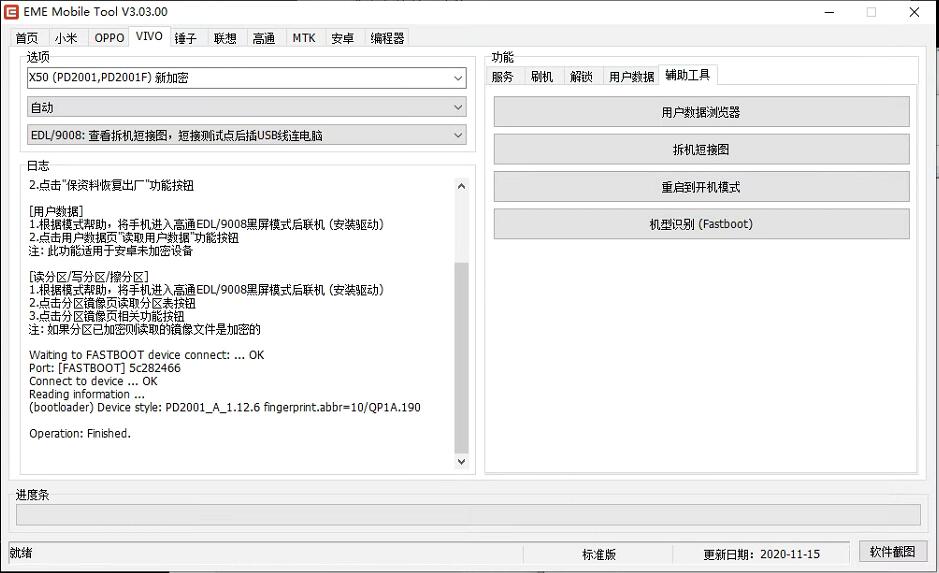The image size is (939, 573).
Task: Switch to the MTK tab
Action: (304, 38)
